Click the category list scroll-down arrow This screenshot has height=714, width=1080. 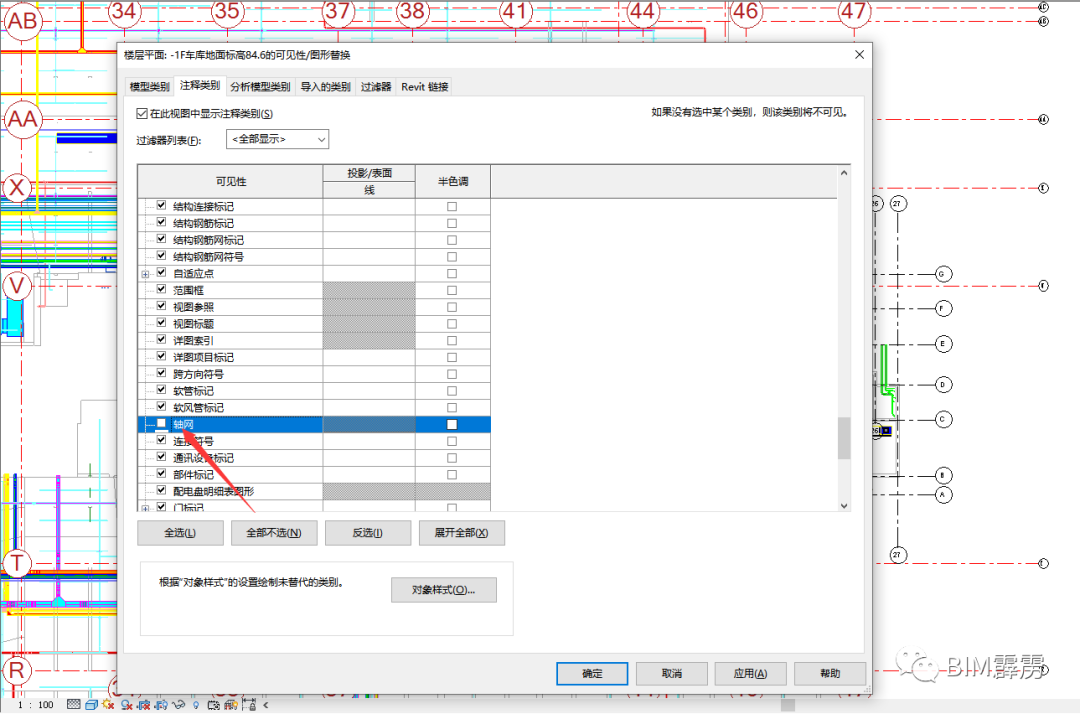(844, 505)
